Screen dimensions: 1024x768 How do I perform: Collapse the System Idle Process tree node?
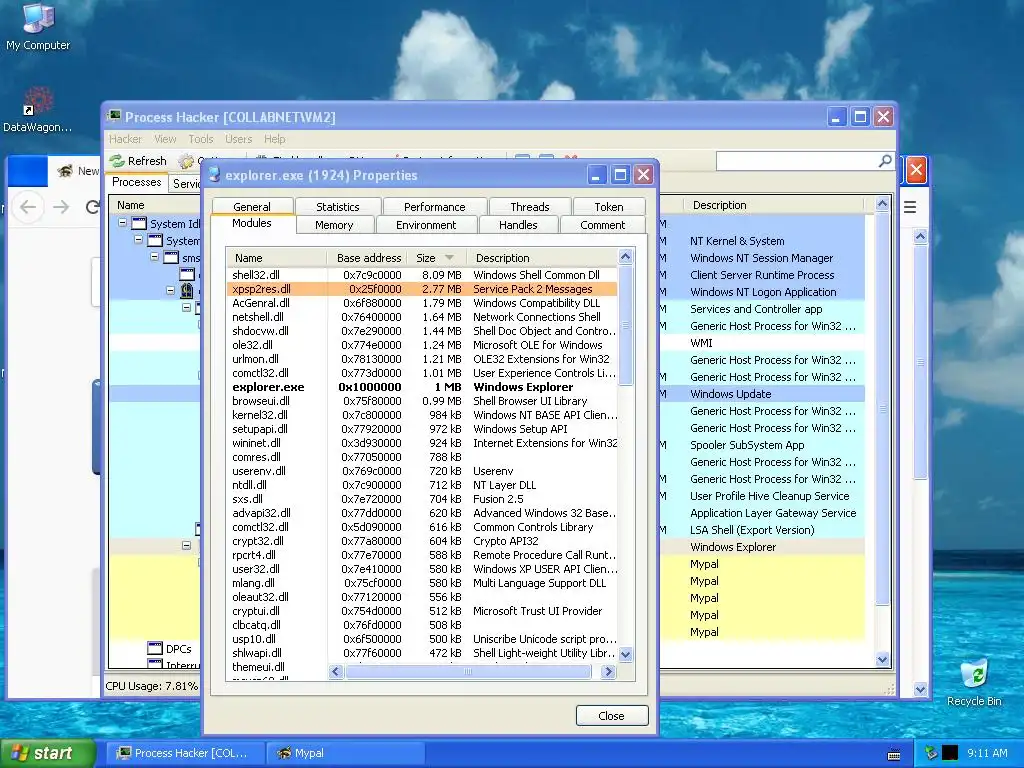[x=122, y=223]
